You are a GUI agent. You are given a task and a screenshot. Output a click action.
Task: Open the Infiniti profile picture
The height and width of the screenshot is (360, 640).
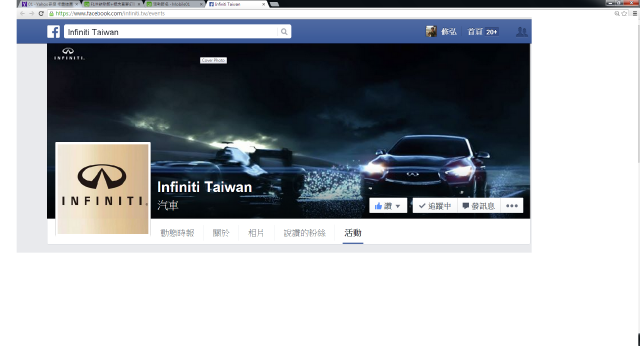click(103, 189)
